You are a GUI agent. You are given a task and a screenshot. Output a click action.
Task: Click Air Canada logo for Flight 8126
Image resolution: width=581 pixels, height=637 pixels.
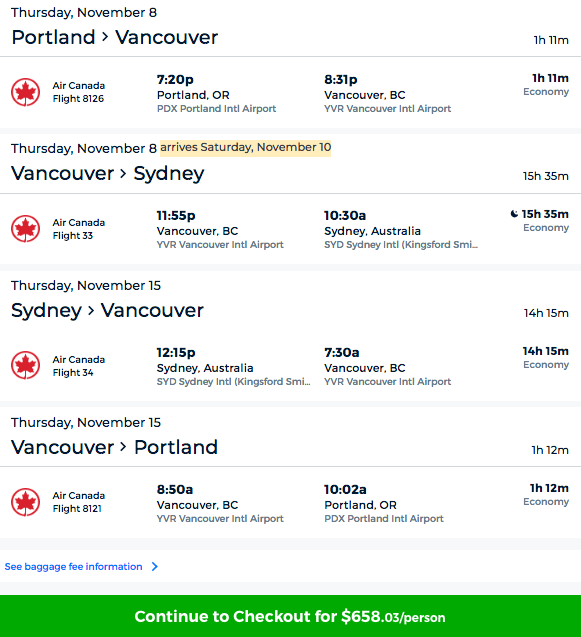tap(26, 92)
